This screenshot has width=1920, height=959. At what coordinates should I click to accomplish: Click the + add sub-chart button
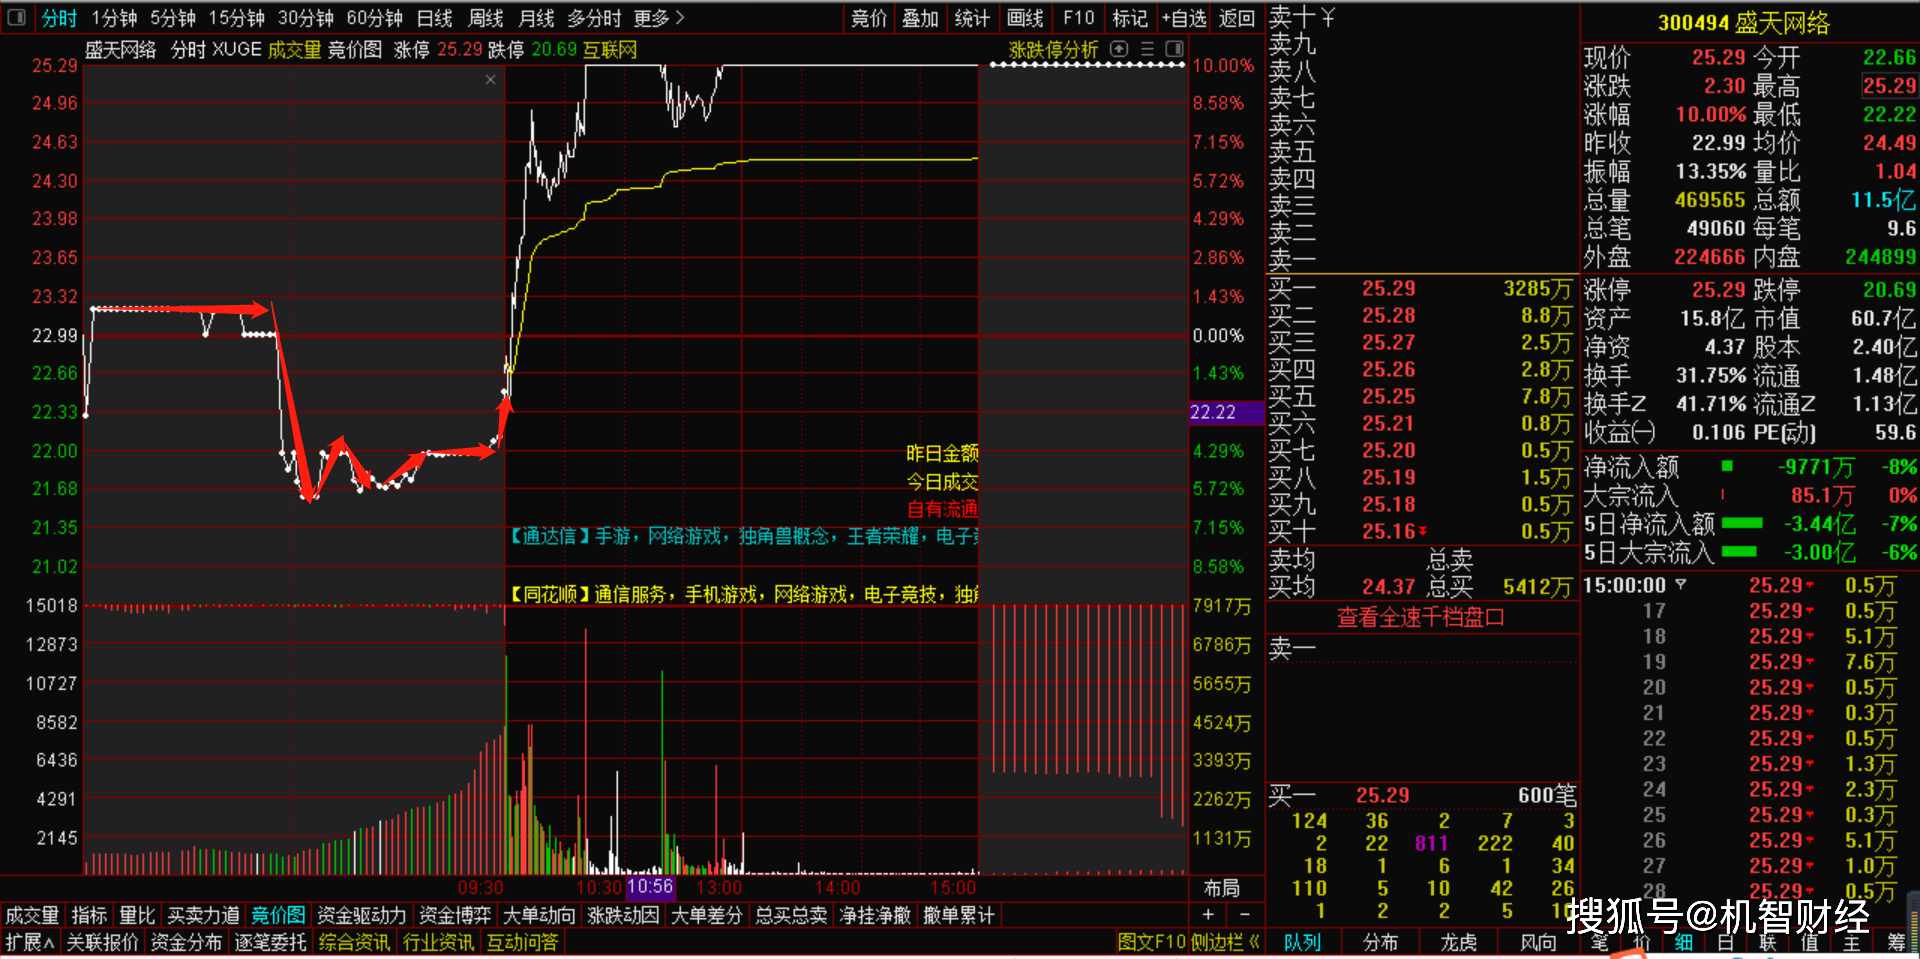[1208, 914]
